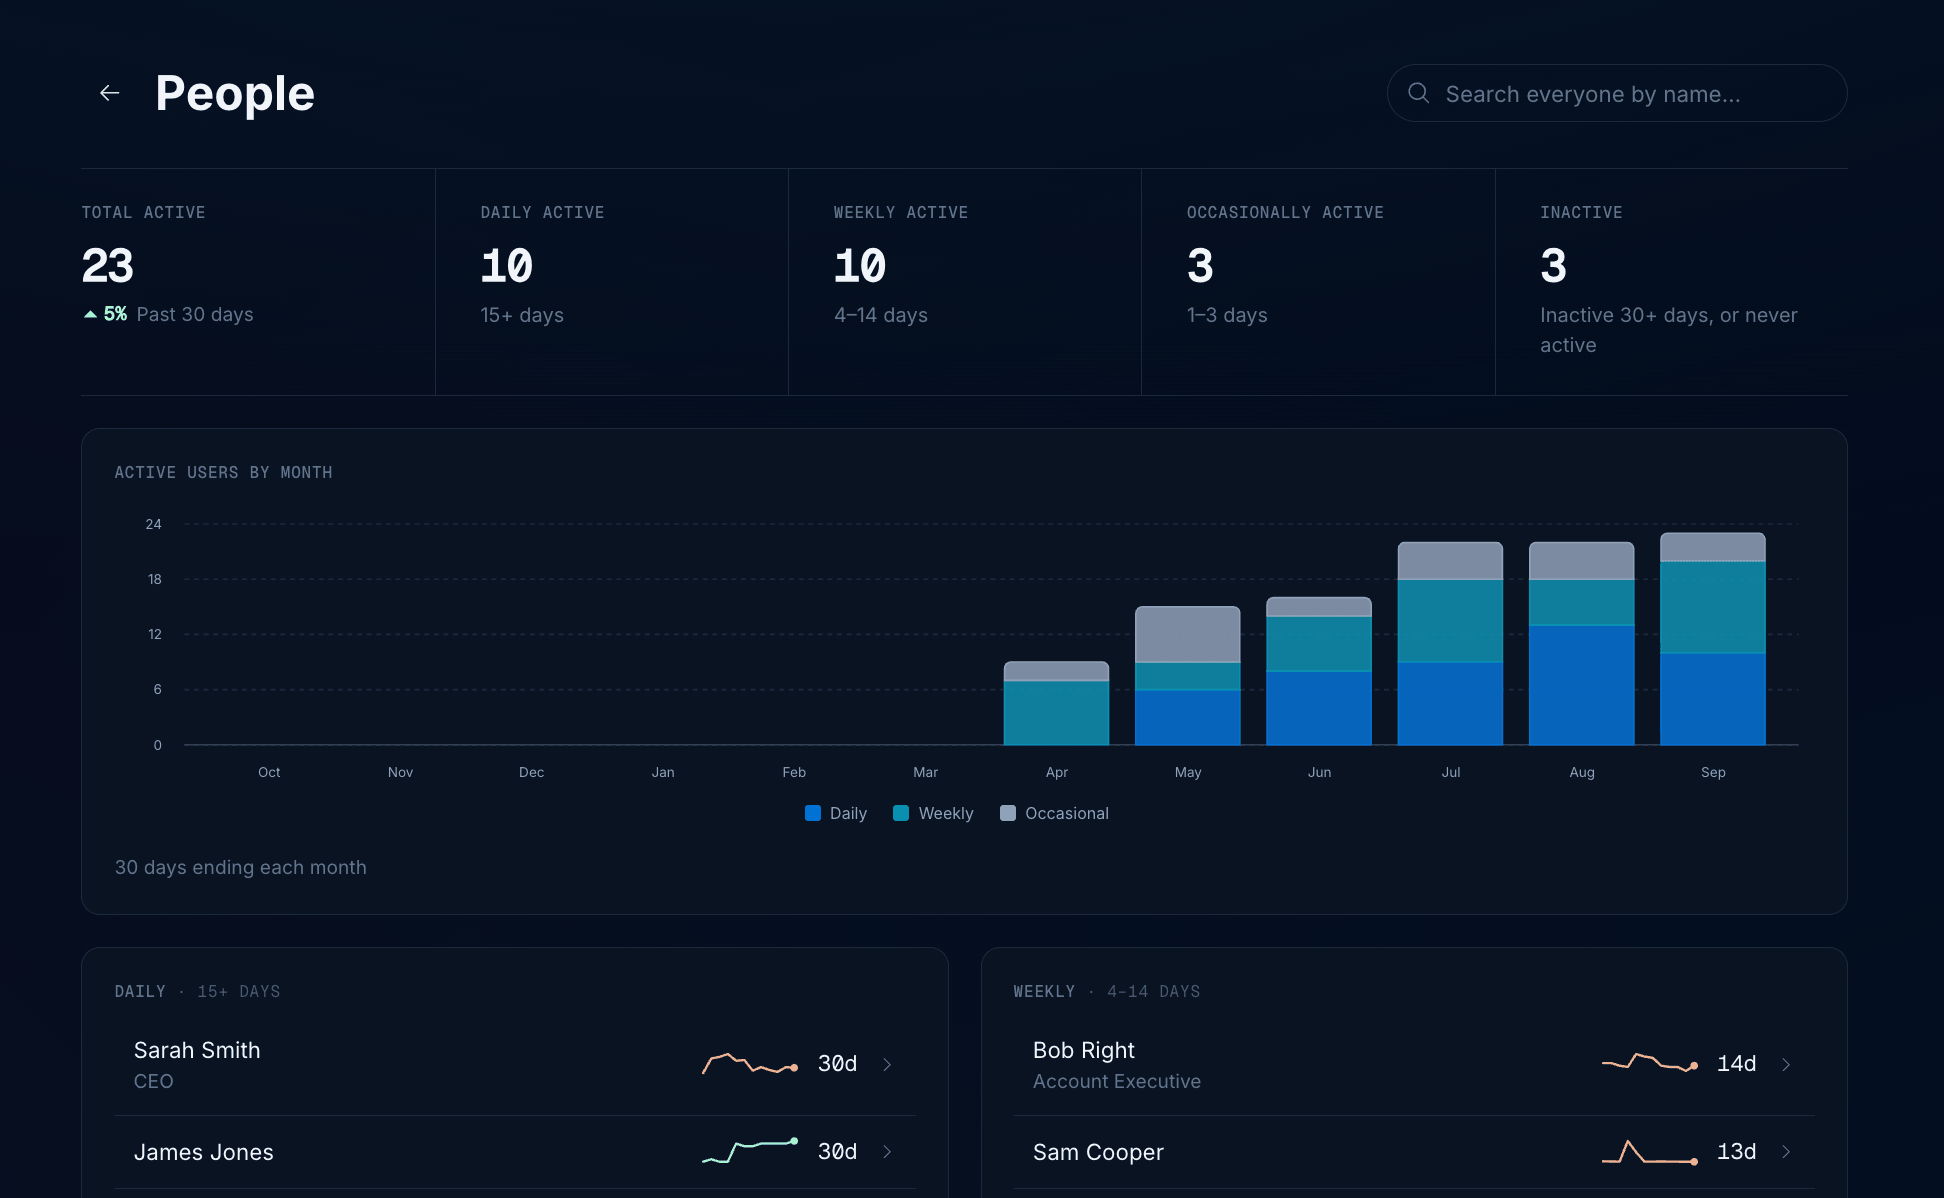Click the Jul bar in the chart
The height and width of the screenshot is (1198, 1944).
[x=1450, y=643]
